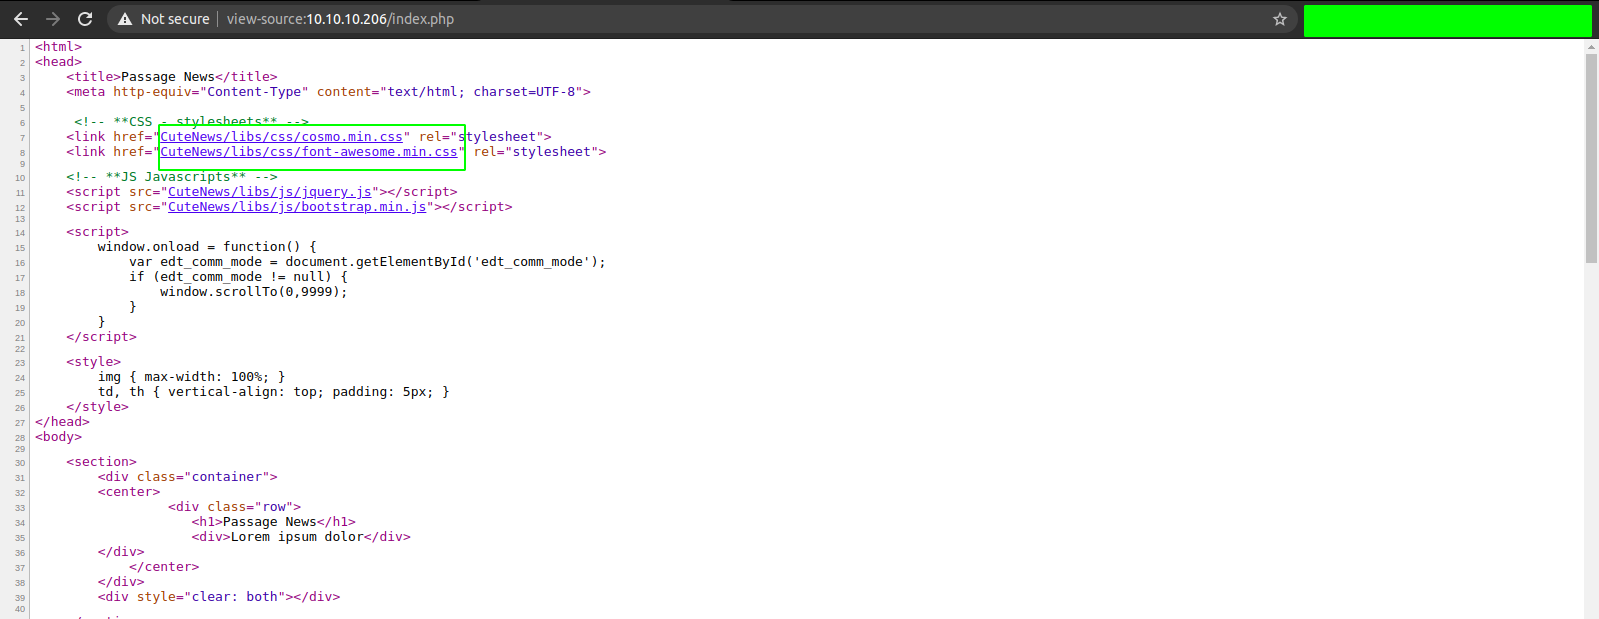Click the <h1>Passage News</h1> line
Viewport: 1599px width, 619px height.
(273, 522)
